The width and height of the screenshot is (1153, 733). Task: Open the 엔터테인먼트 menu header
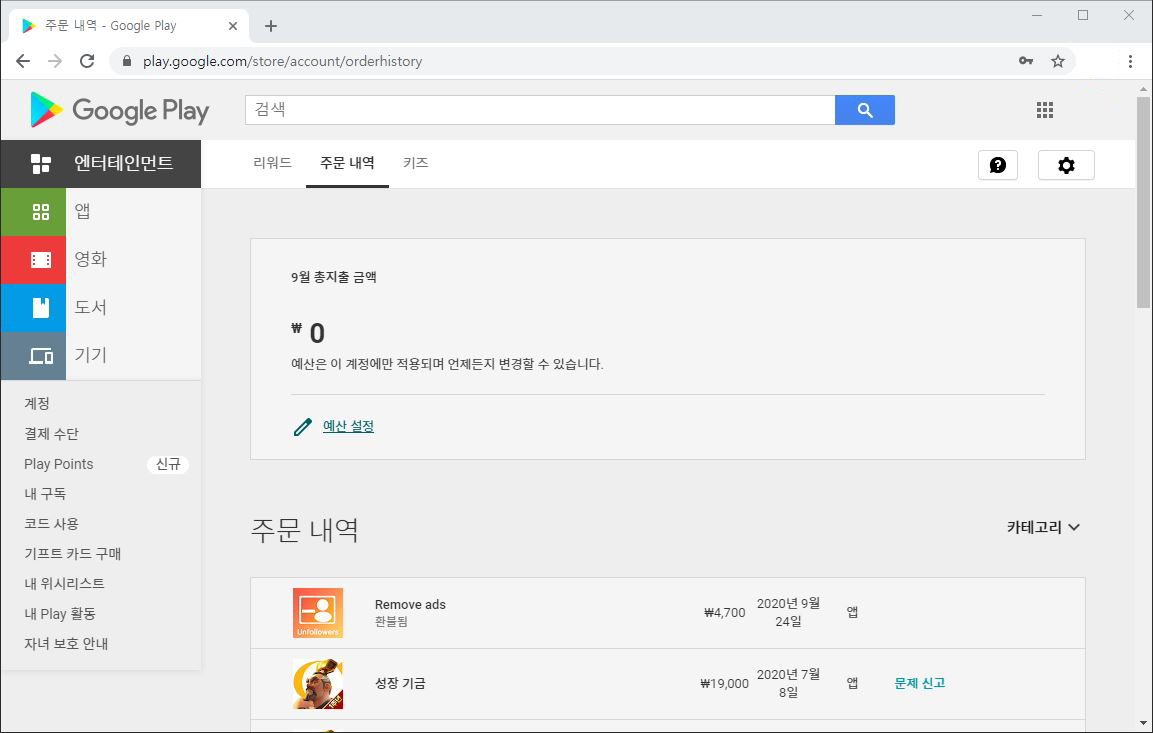point(101,164)
